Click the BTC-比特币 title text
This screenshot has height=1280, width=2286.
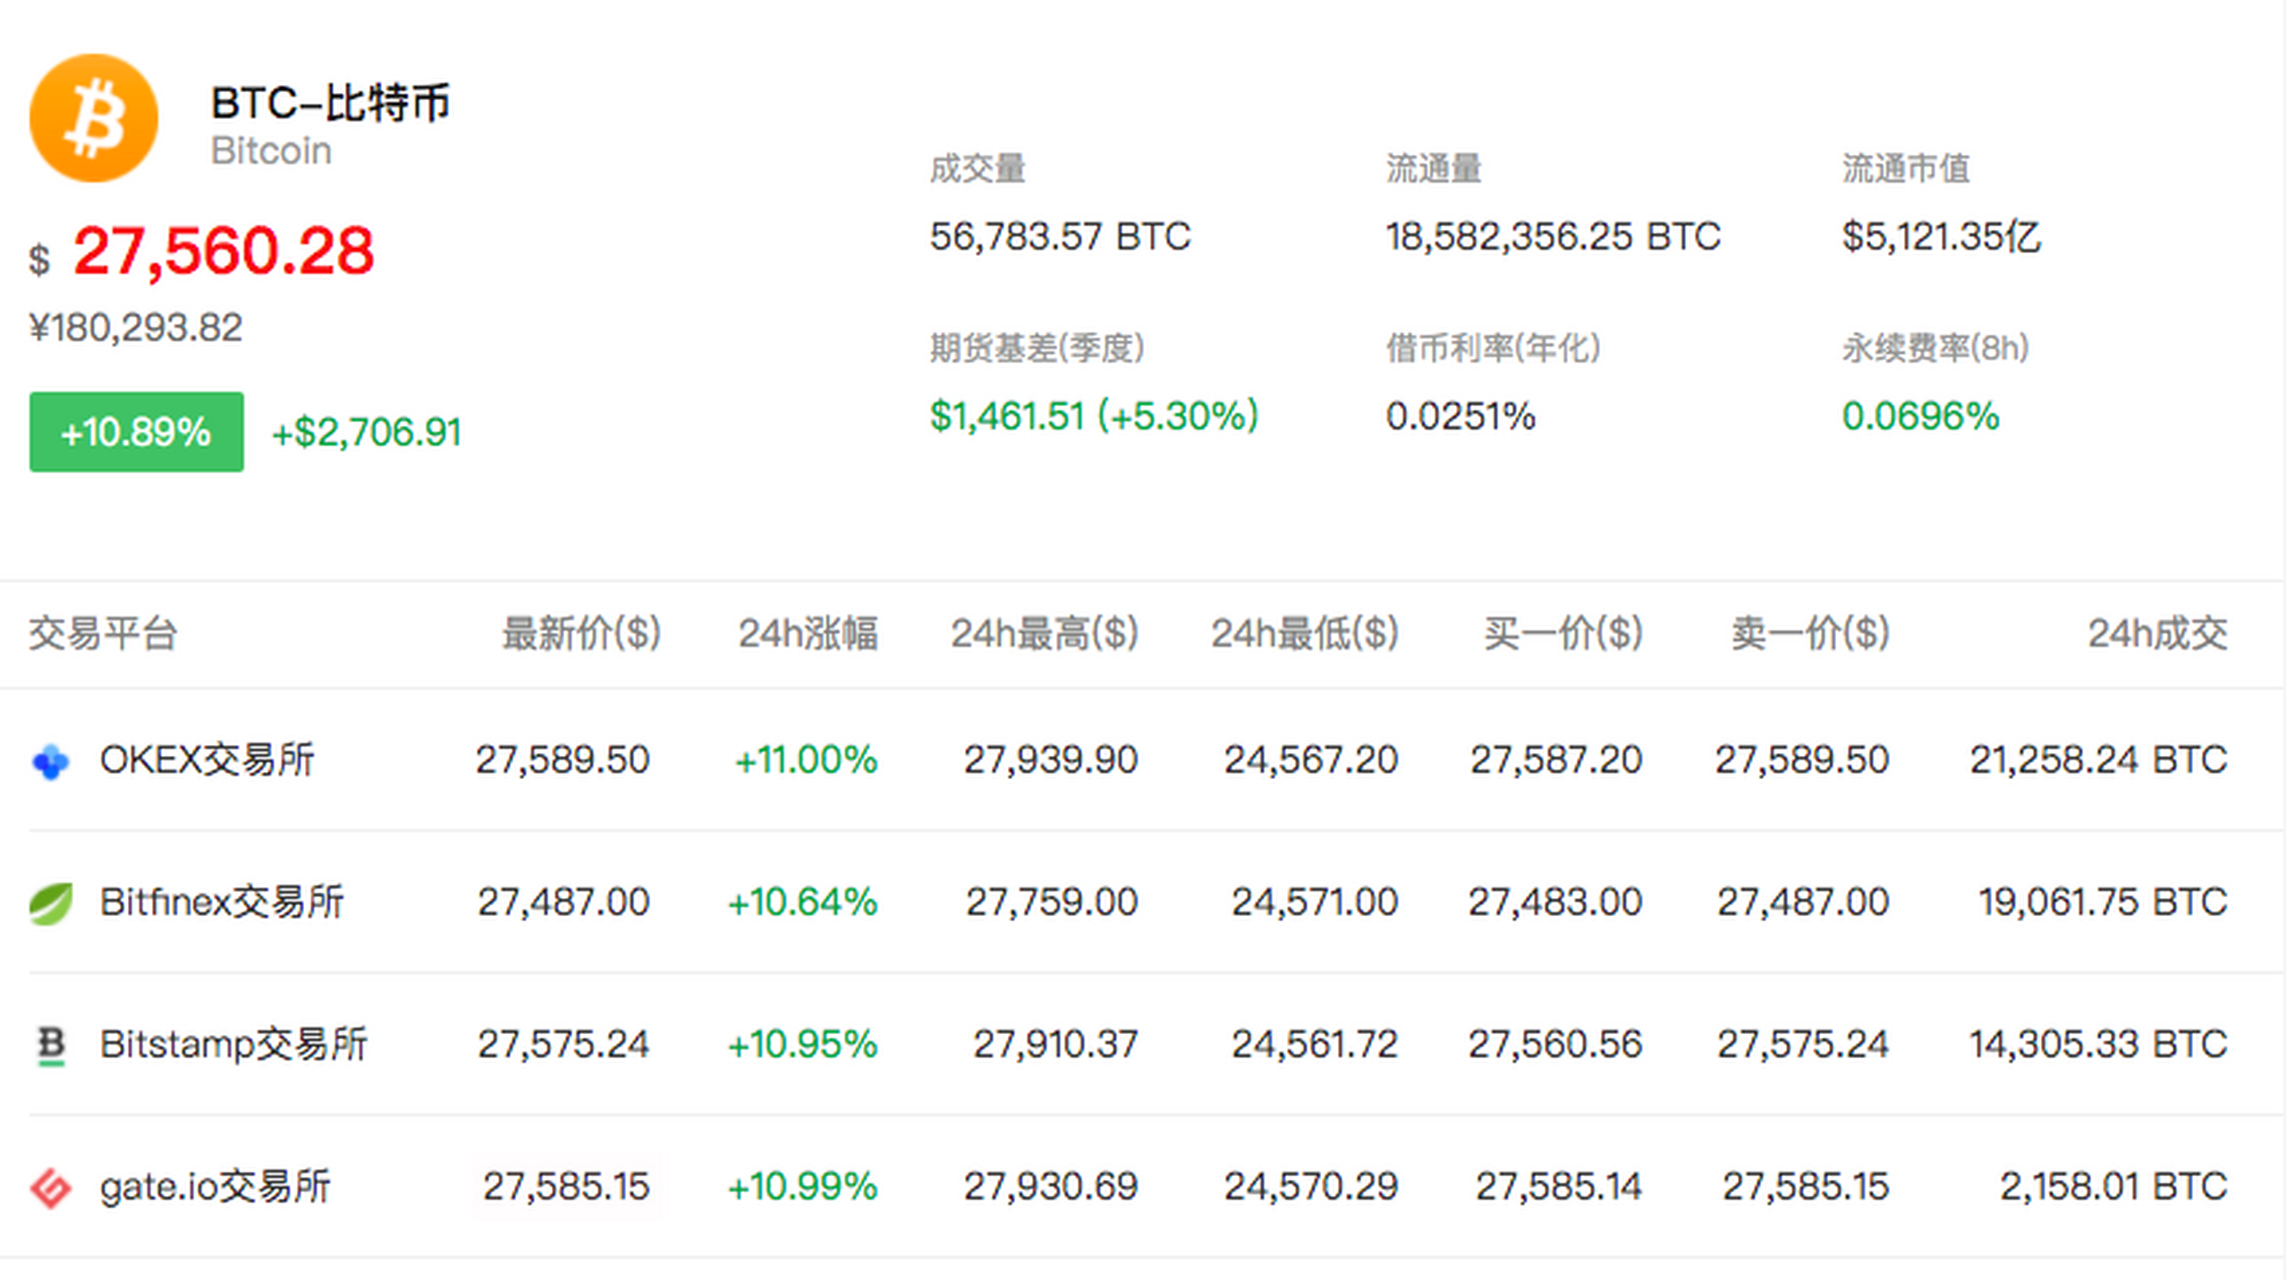coord(330,103)
